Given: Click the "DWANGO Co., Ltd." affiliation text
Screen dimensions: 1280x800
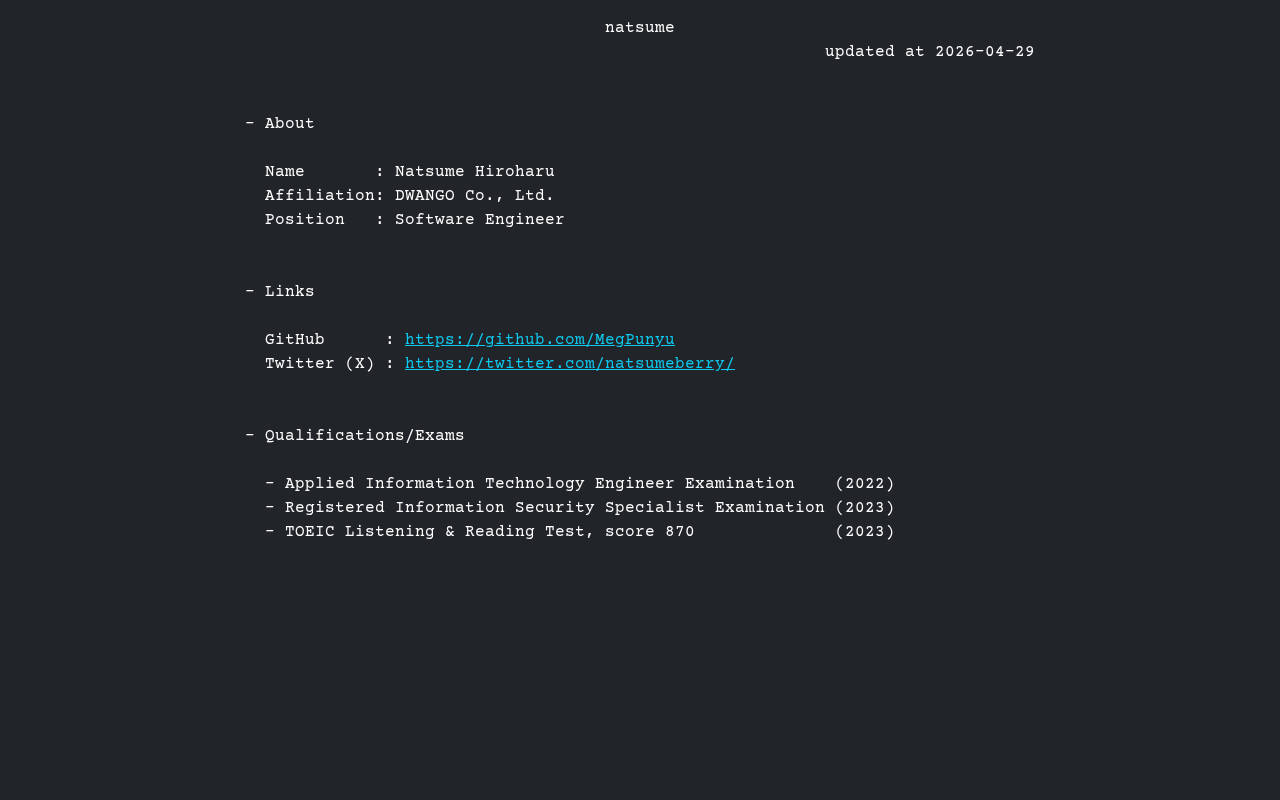Looking at the screenshot, I should [474, 196].
